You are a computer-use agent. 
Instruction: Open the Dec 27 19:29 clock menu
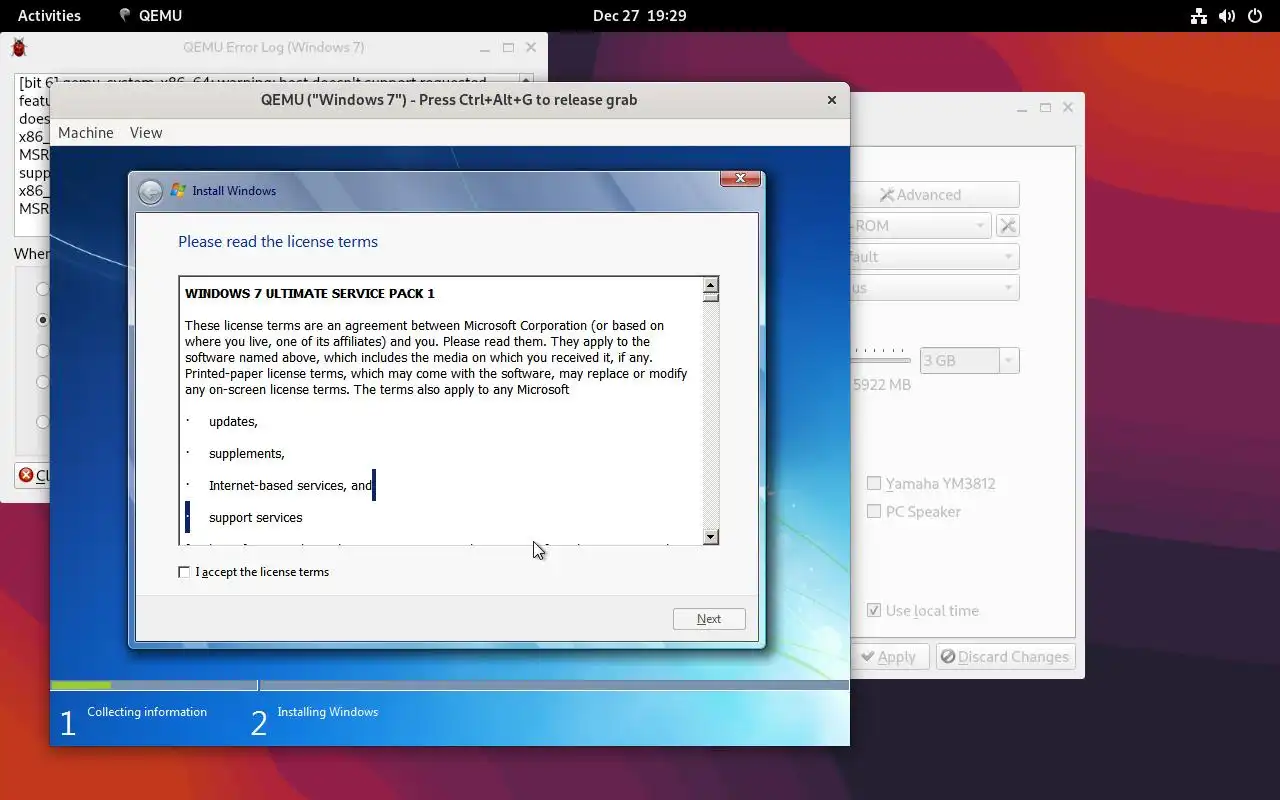coord(639,15)
